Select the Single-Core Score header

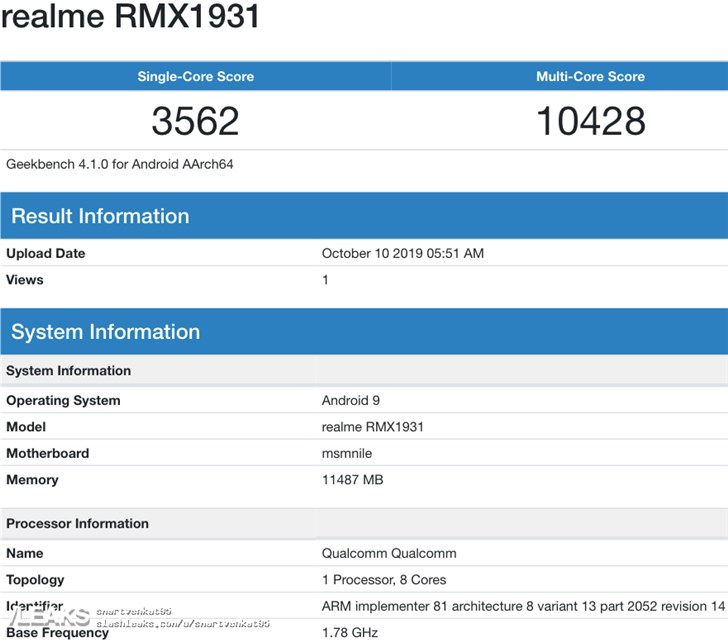click(195, 76)
